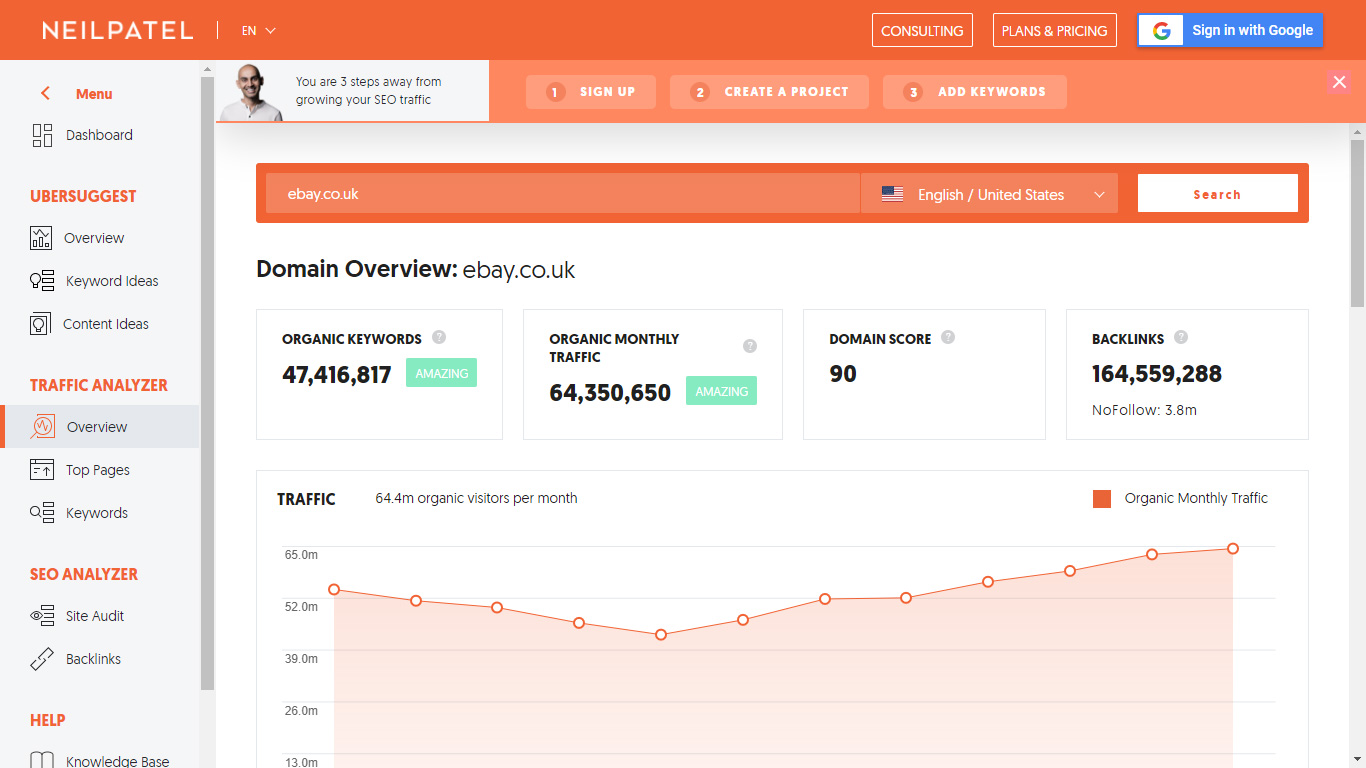Click the Traffic Analyzer Overview icon
The height and width of the screenshot is (768, 1366).
point(42,427)
